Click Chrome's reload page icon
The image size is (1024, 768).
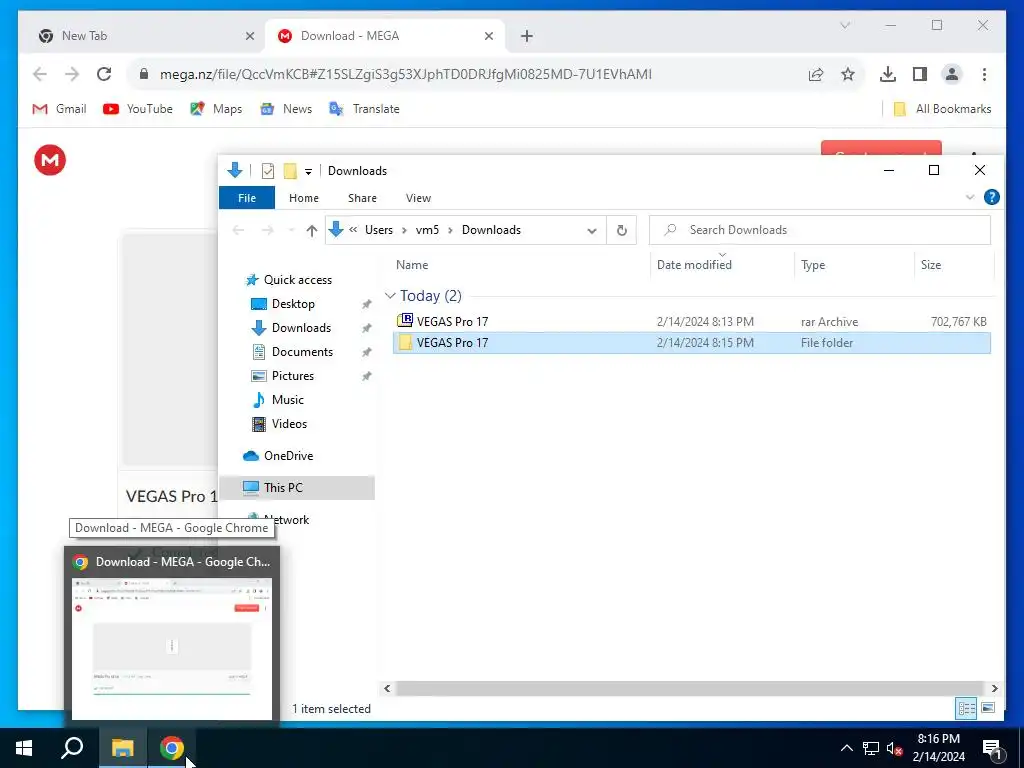coord(104,74)
